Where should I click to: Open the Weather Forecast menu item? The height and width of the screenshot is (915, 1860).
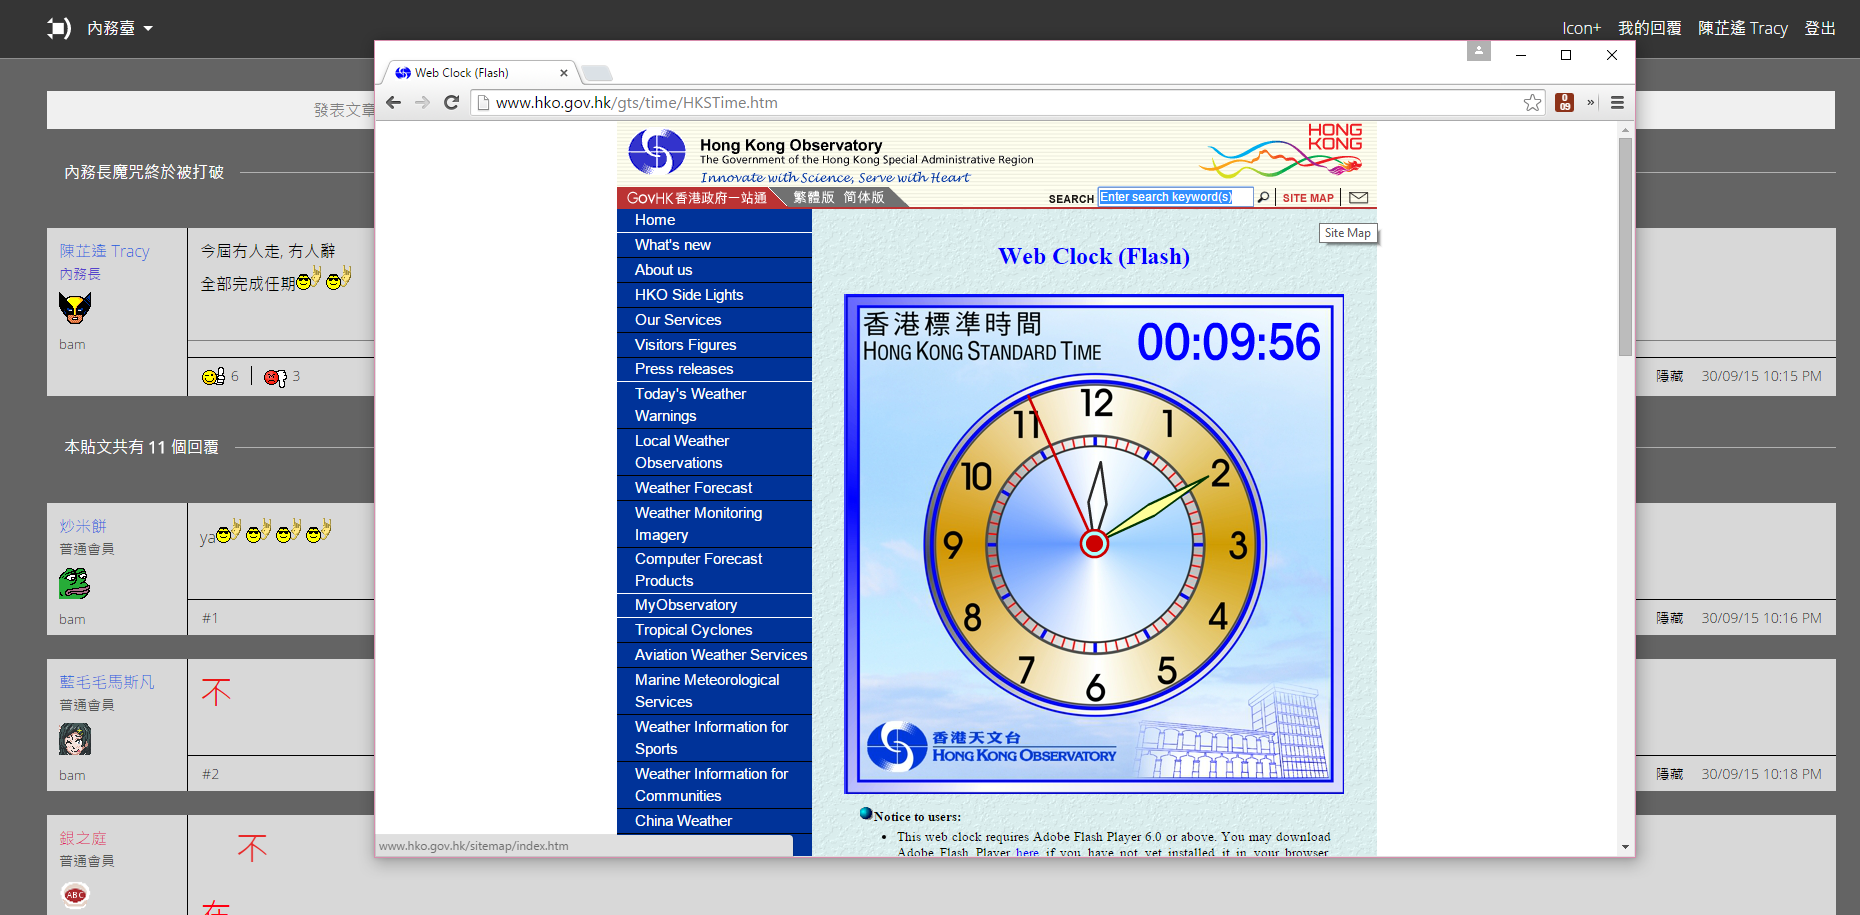[693, 488]
